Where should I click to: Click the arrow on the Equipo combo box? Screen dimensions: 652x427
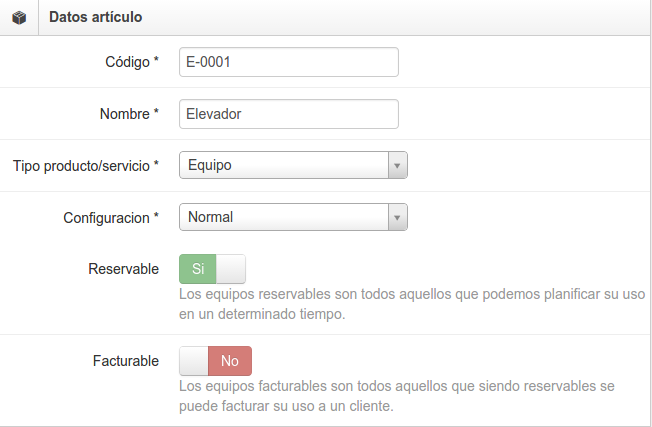point(398,165)
